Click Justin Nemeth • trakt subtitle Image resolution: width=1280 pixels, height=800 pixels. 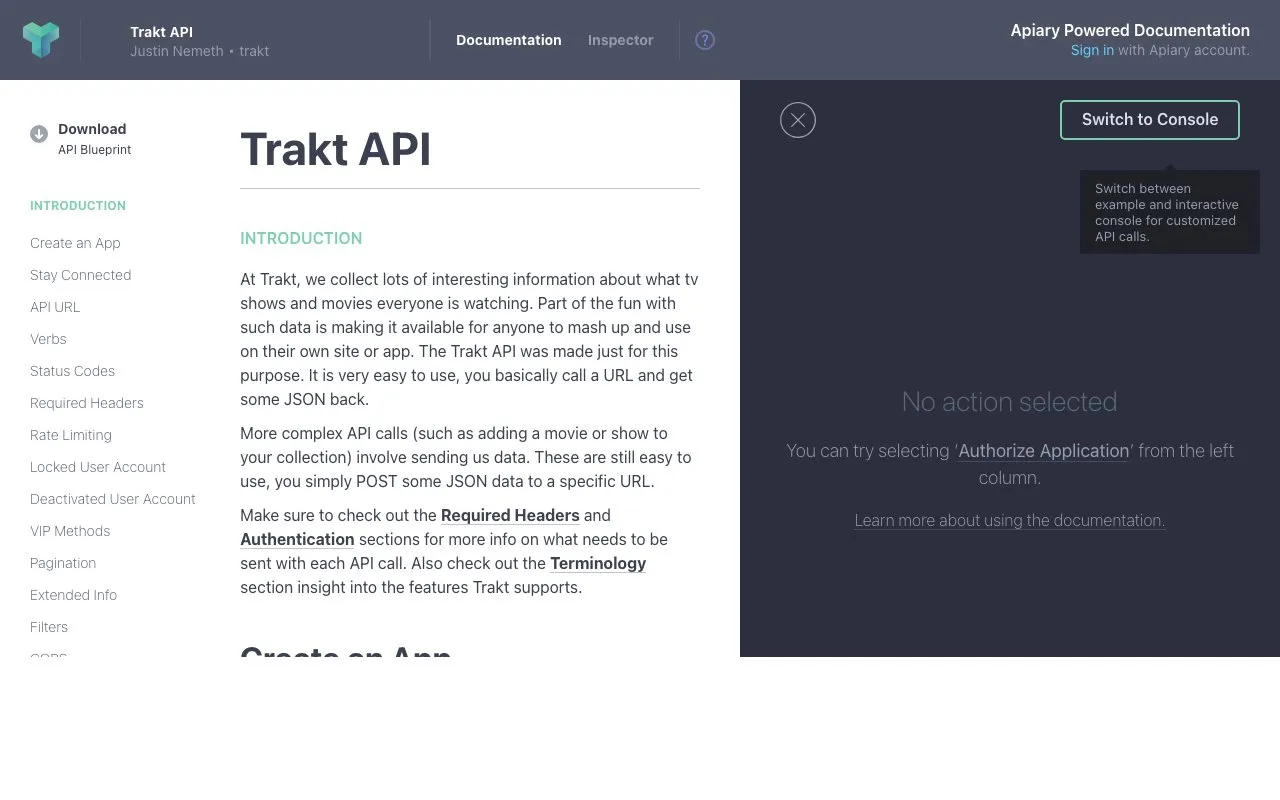coord(199,51)
